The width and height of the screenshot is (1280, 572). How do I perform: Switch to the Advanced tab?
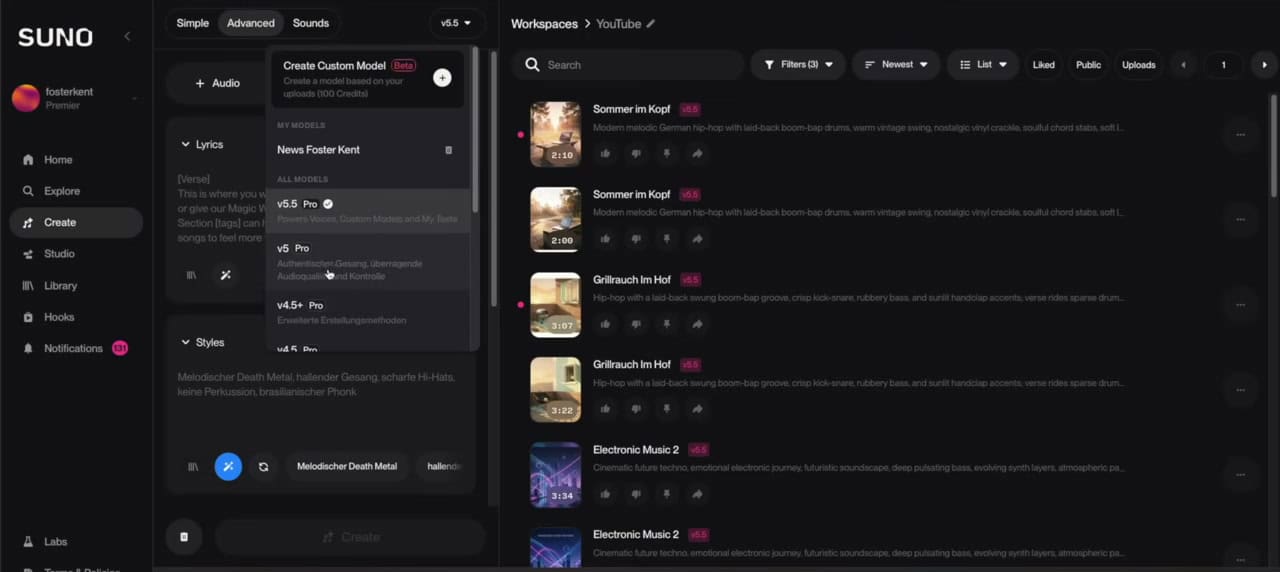pyautogui.click(x=251, y=23)
